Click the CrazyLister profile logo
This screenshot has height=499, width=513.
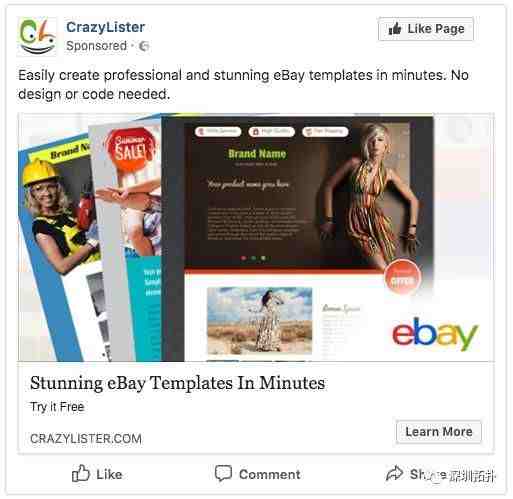point(37,36)
